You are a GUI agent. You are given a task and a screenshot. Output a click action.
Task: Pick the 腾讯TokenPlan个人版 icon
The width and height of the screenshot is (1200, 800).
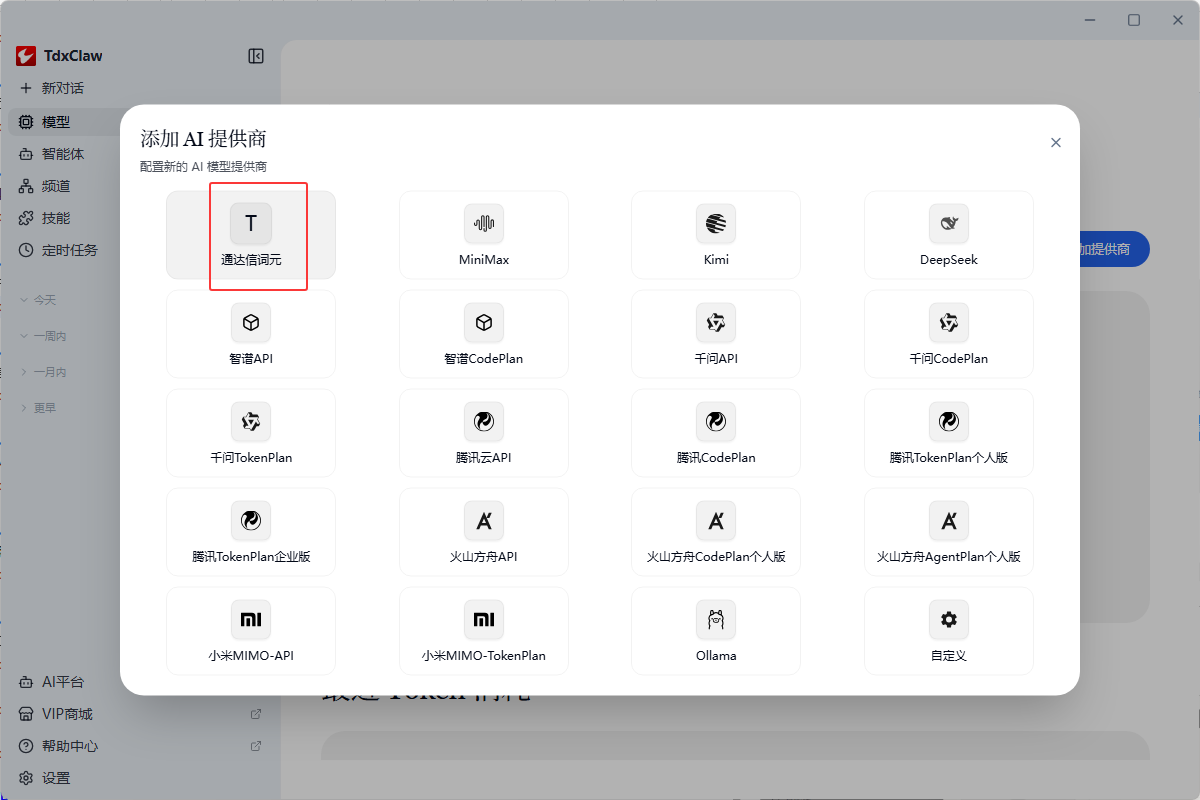click(x=949, y=422)
